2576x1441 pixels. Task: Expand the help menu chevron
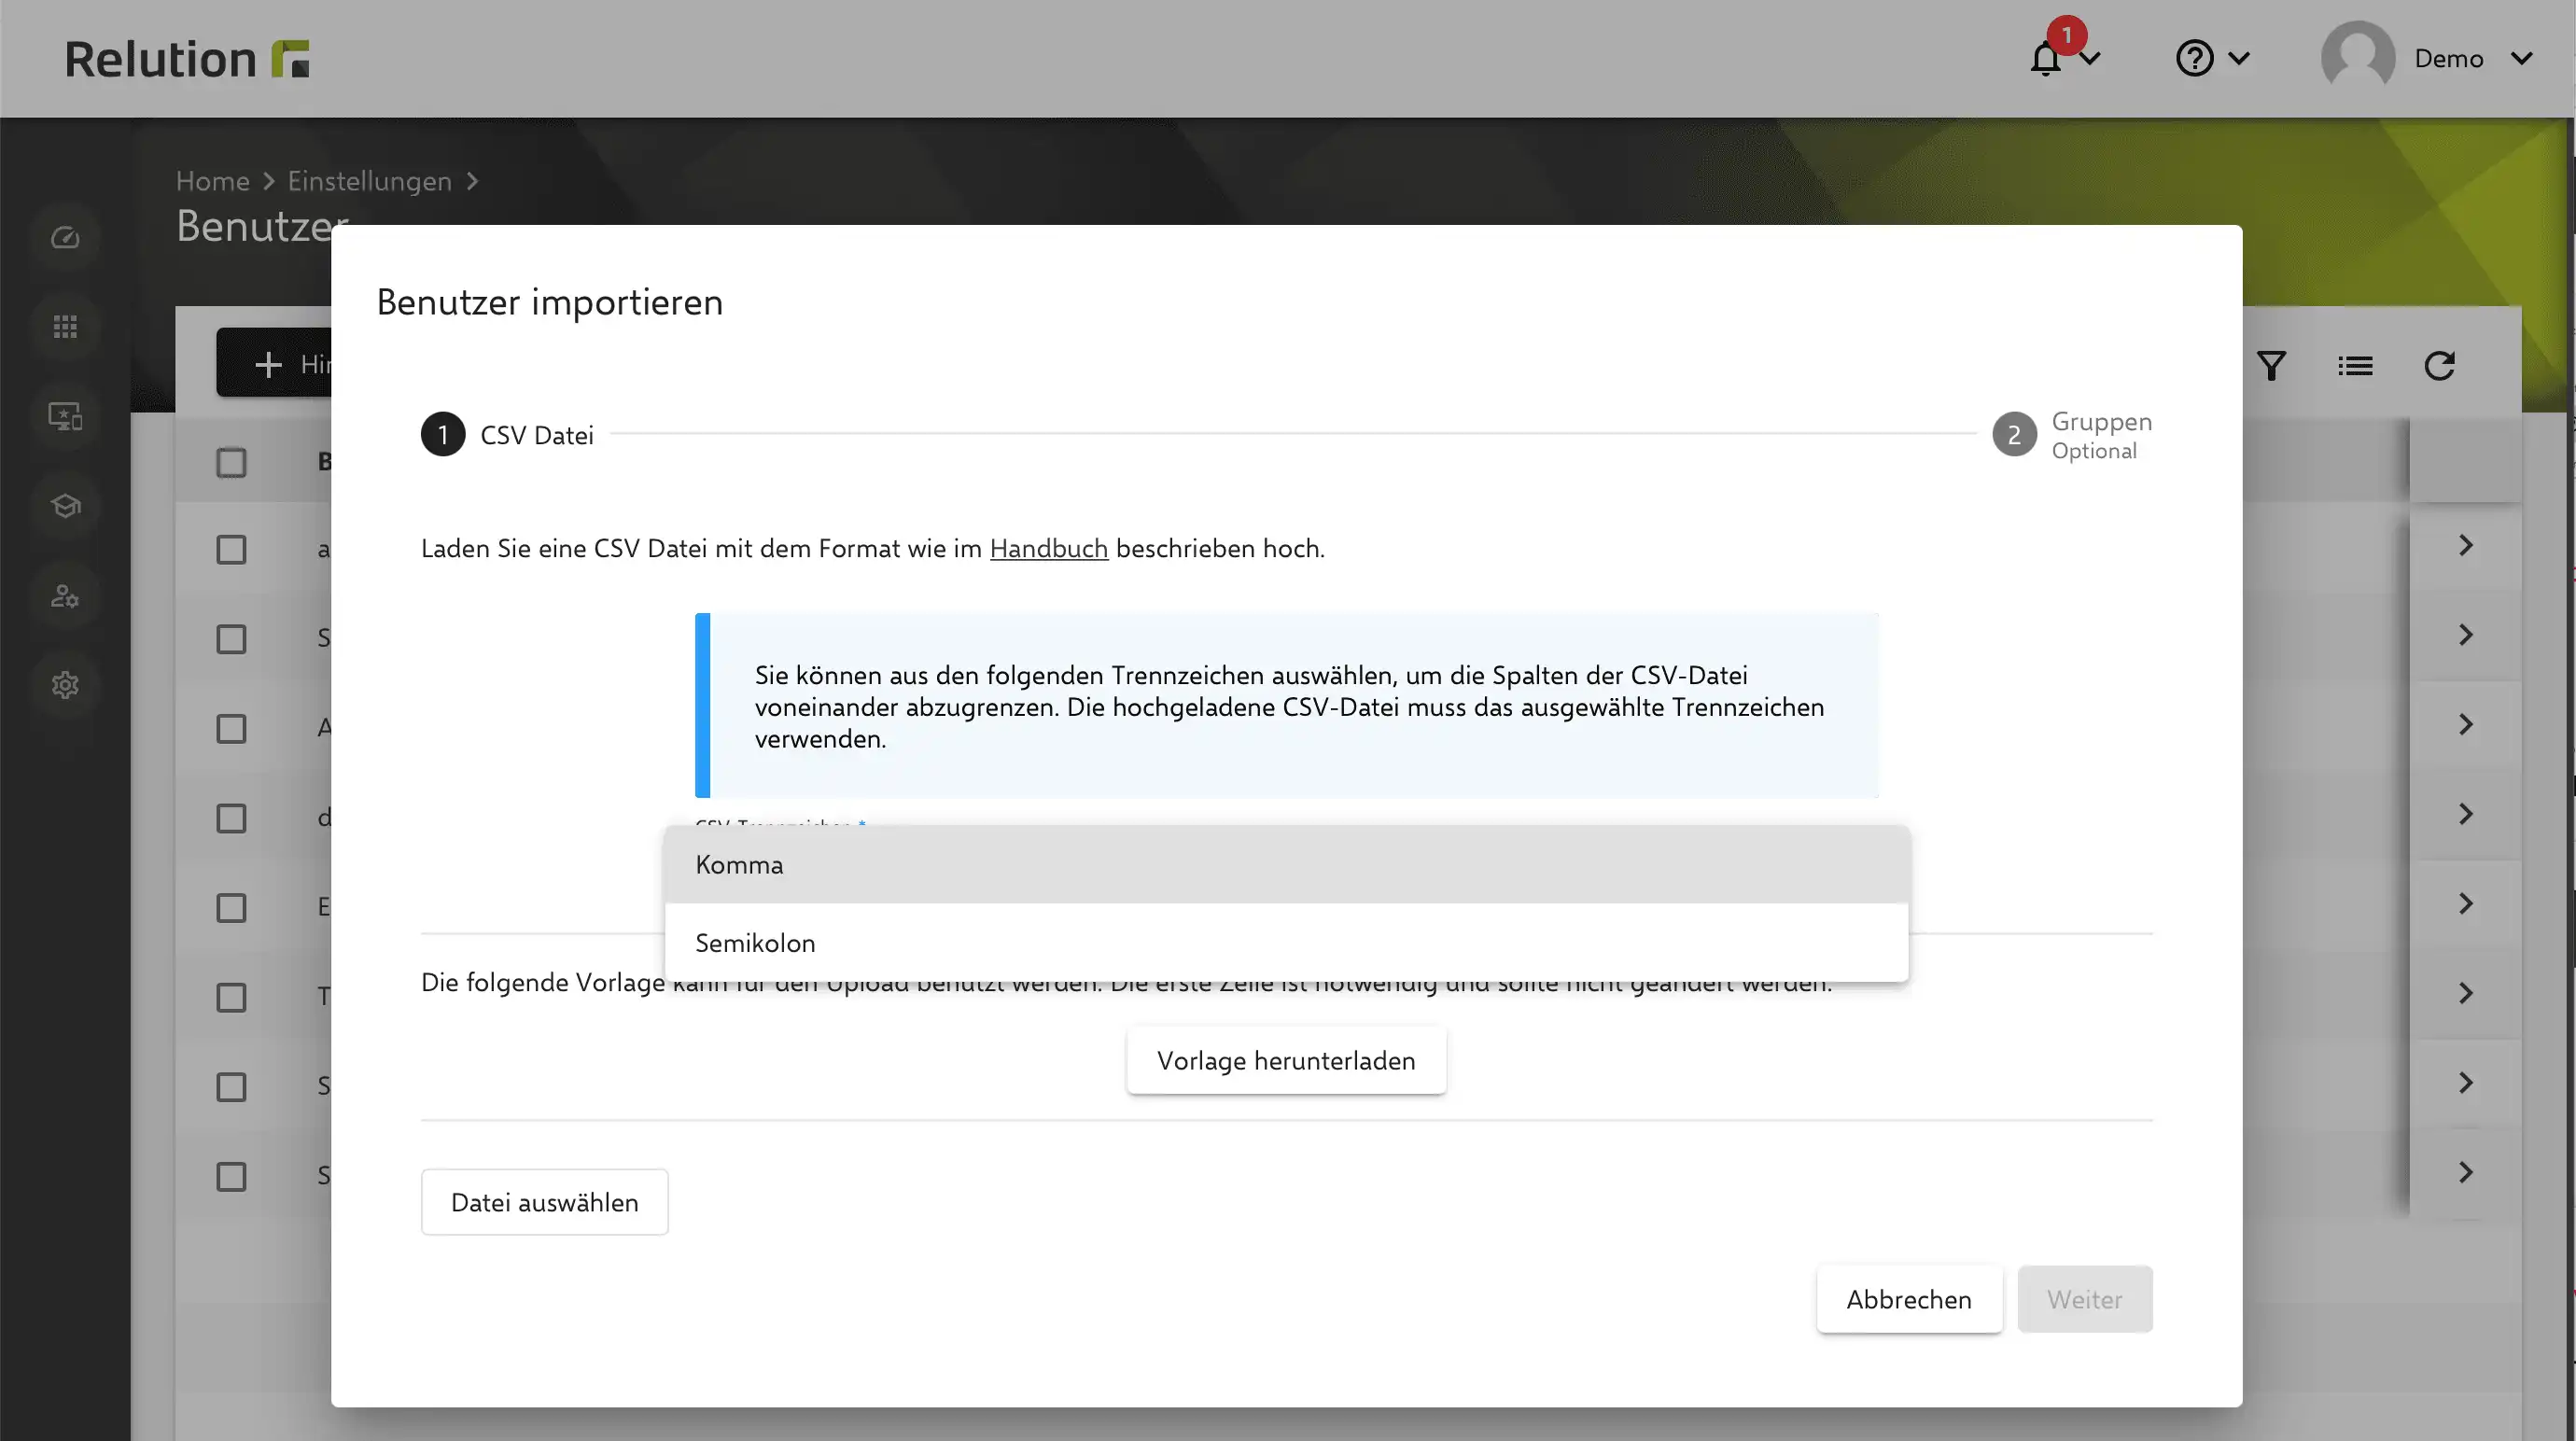click(x=2239, y=59)
